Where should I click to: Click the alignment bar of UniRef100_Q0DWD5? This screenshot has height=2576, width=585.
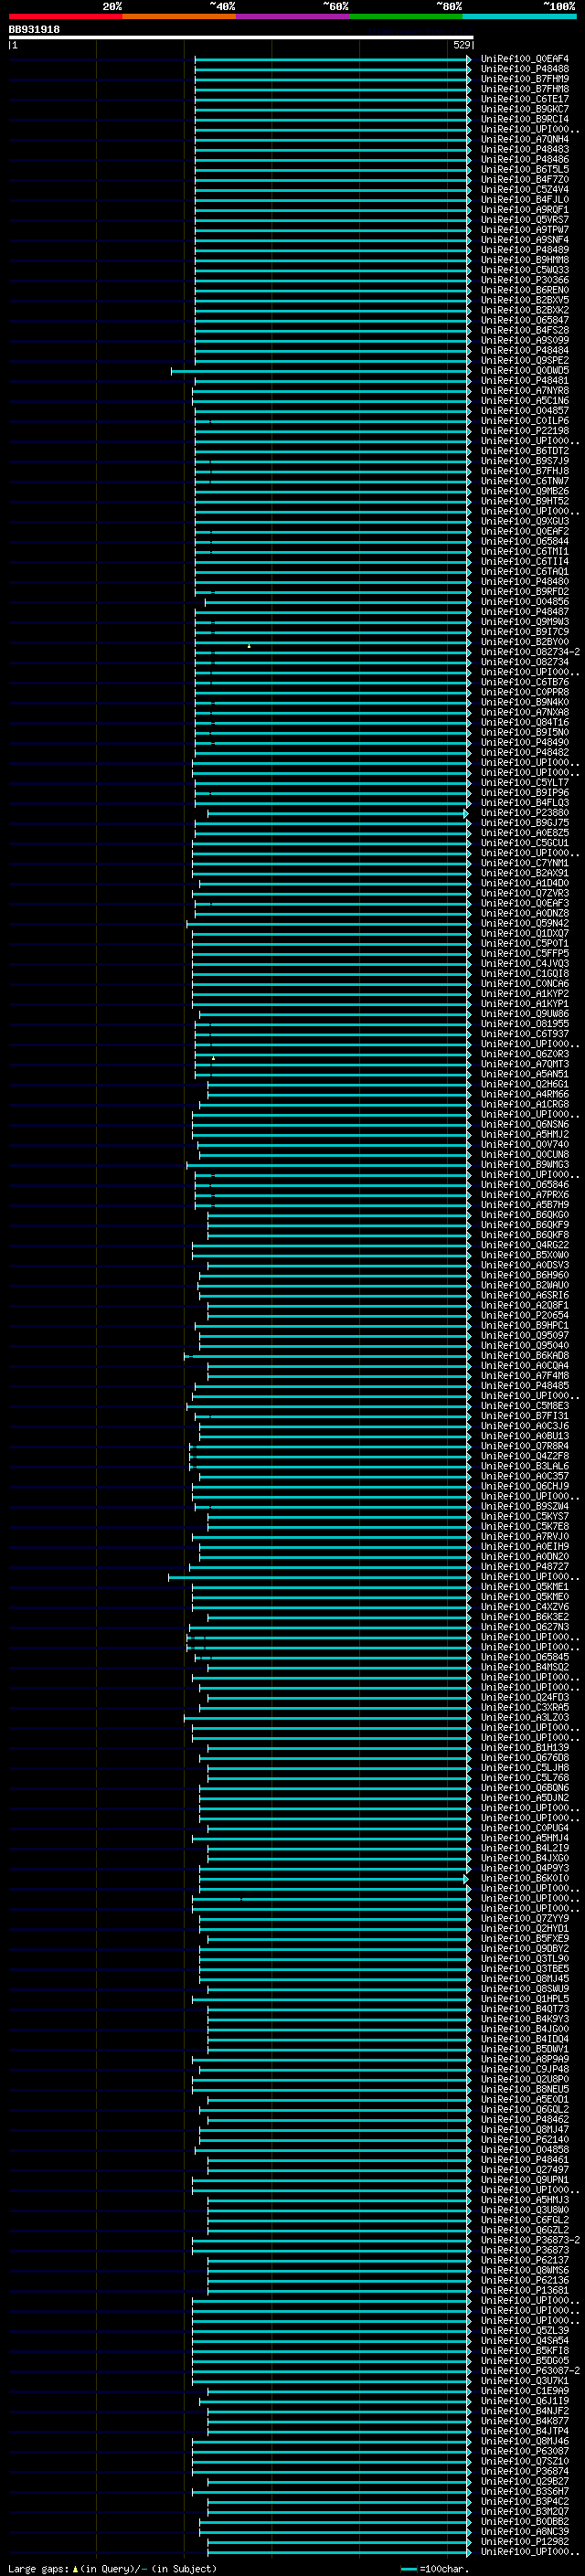[320, 371]
